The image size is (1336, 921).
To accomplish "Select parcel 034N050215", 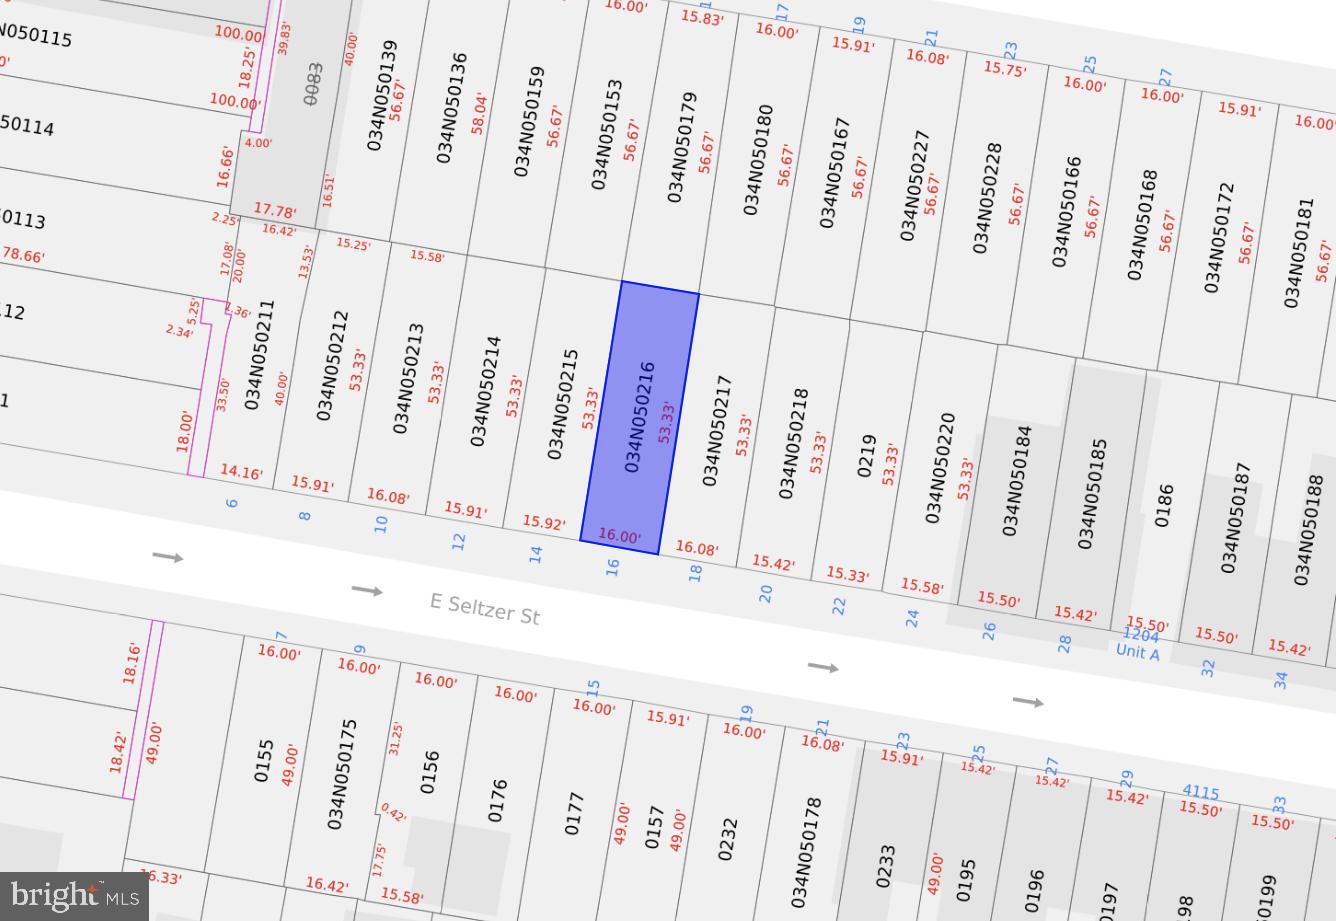I will [x=564, y=404].
